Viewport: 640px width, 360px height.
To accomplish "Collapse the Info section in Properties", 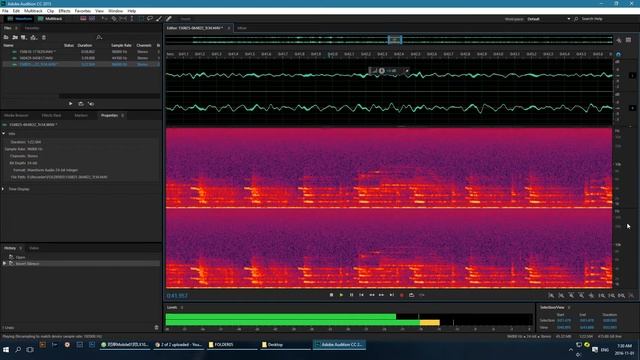I will tap(4, 133).
